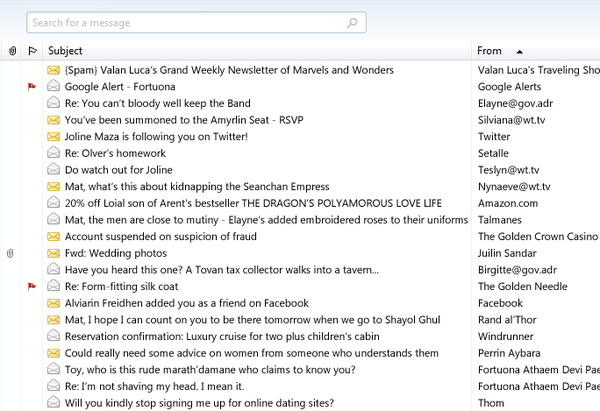
Task: Click unread envelope of Amyrlin Seat RSVP message
Action: pos(54,120)
